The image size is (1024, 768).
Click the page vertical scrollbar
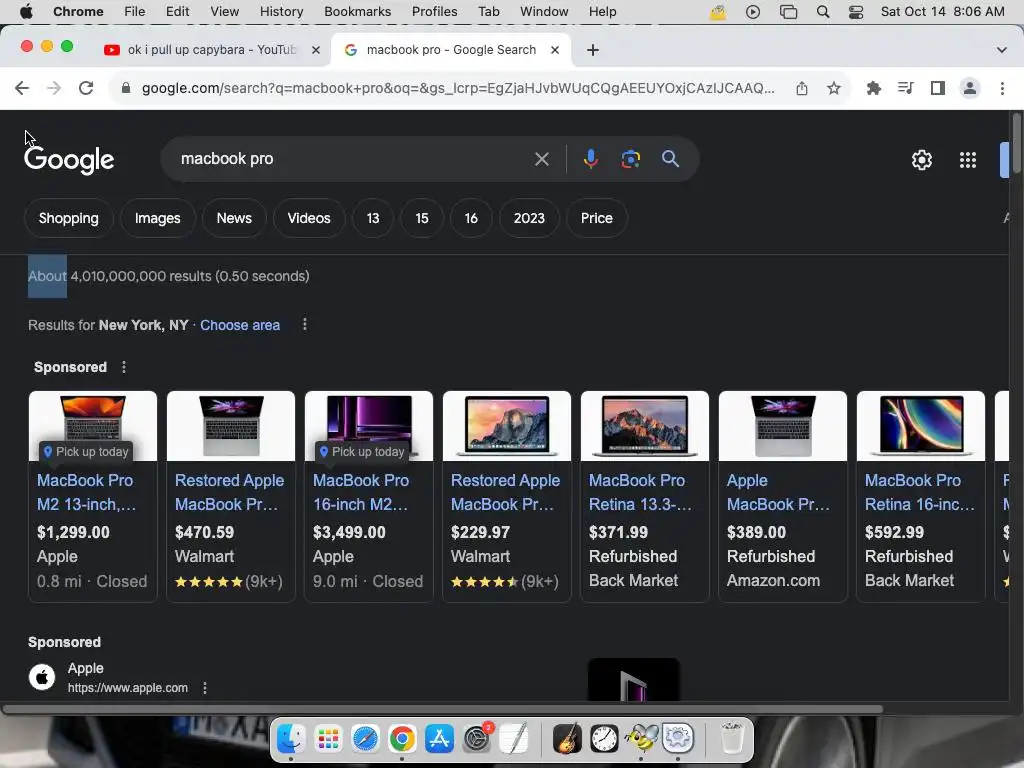coord(1016,144)
